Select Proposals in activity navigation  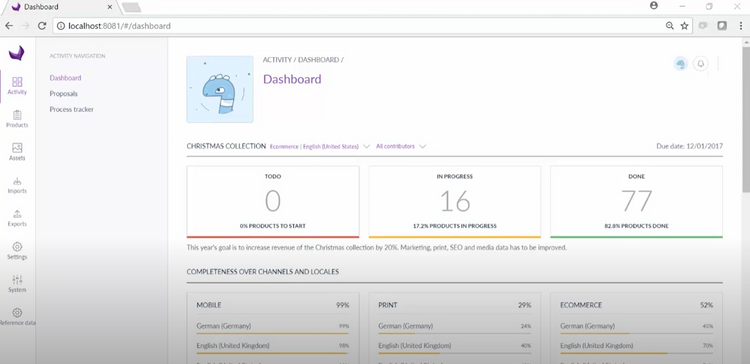64,94
